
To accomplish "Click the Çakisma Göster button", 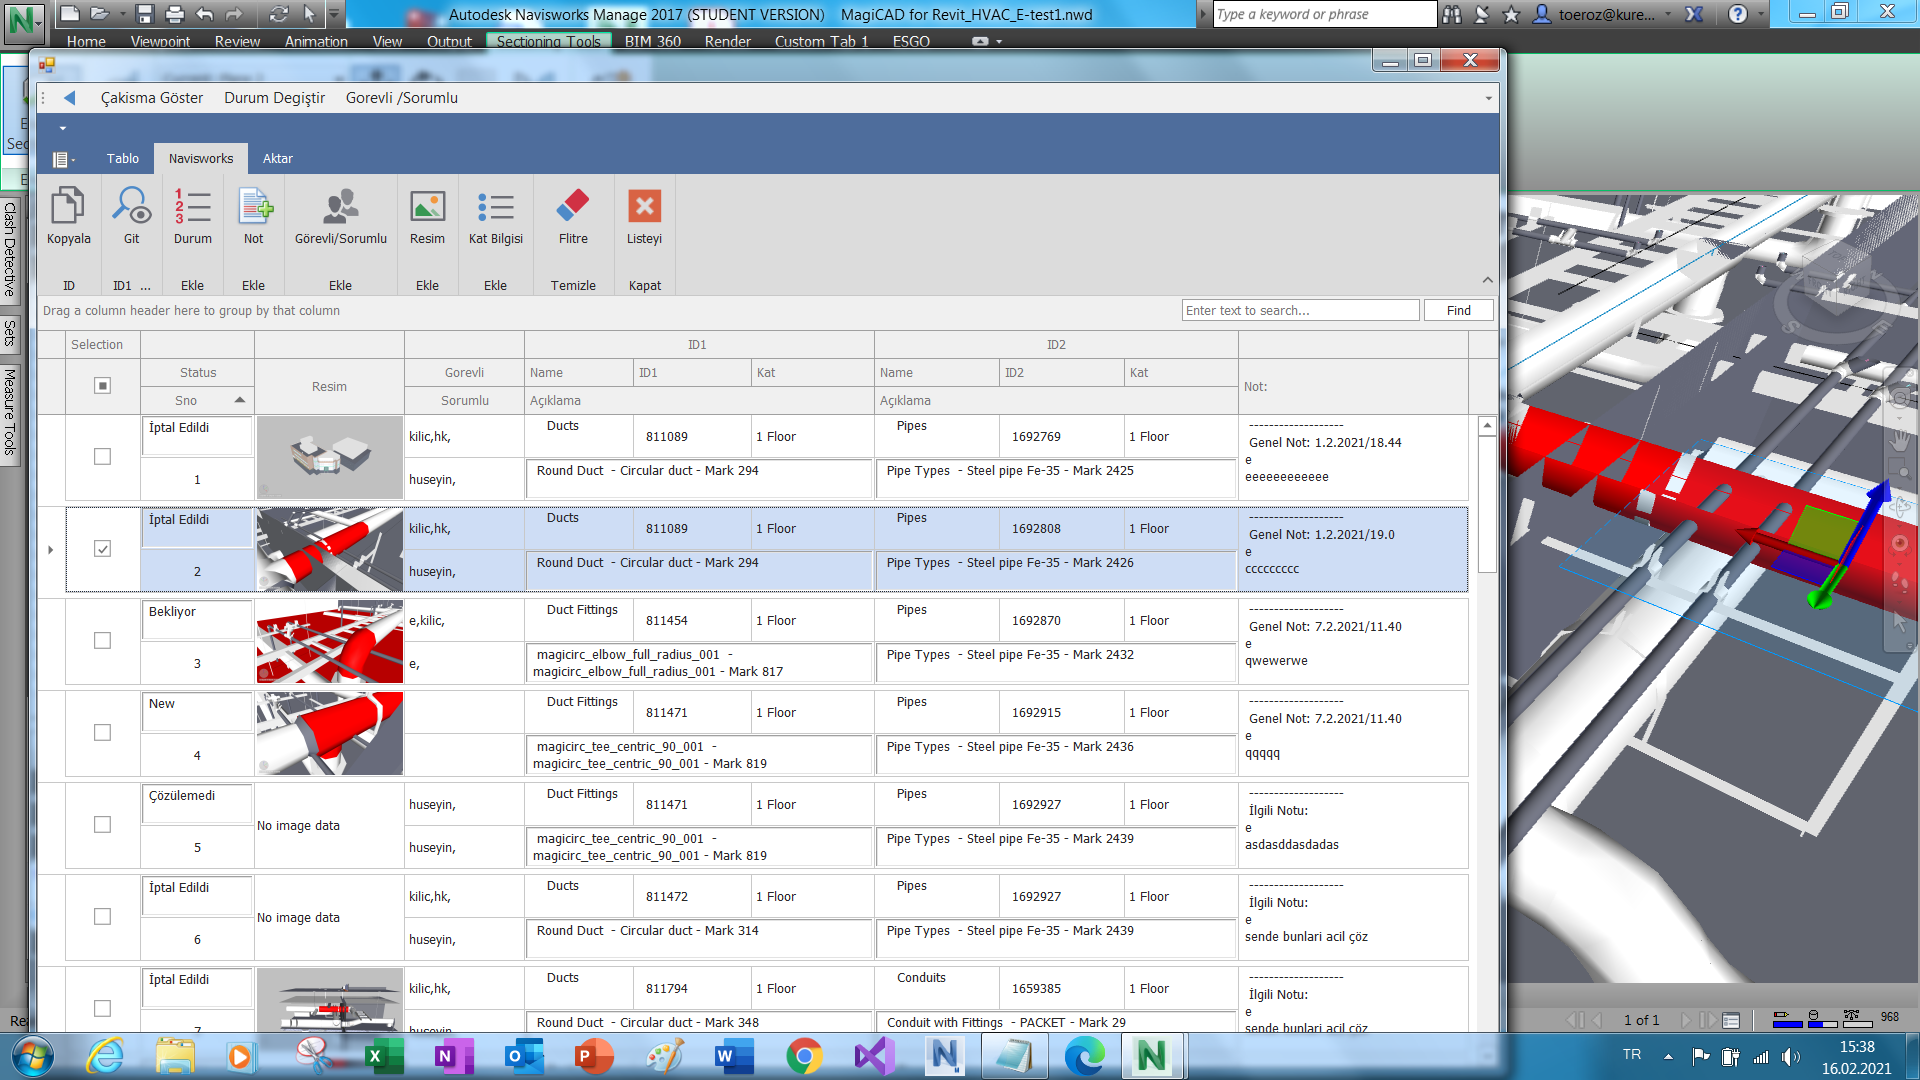I will [151, 98].
